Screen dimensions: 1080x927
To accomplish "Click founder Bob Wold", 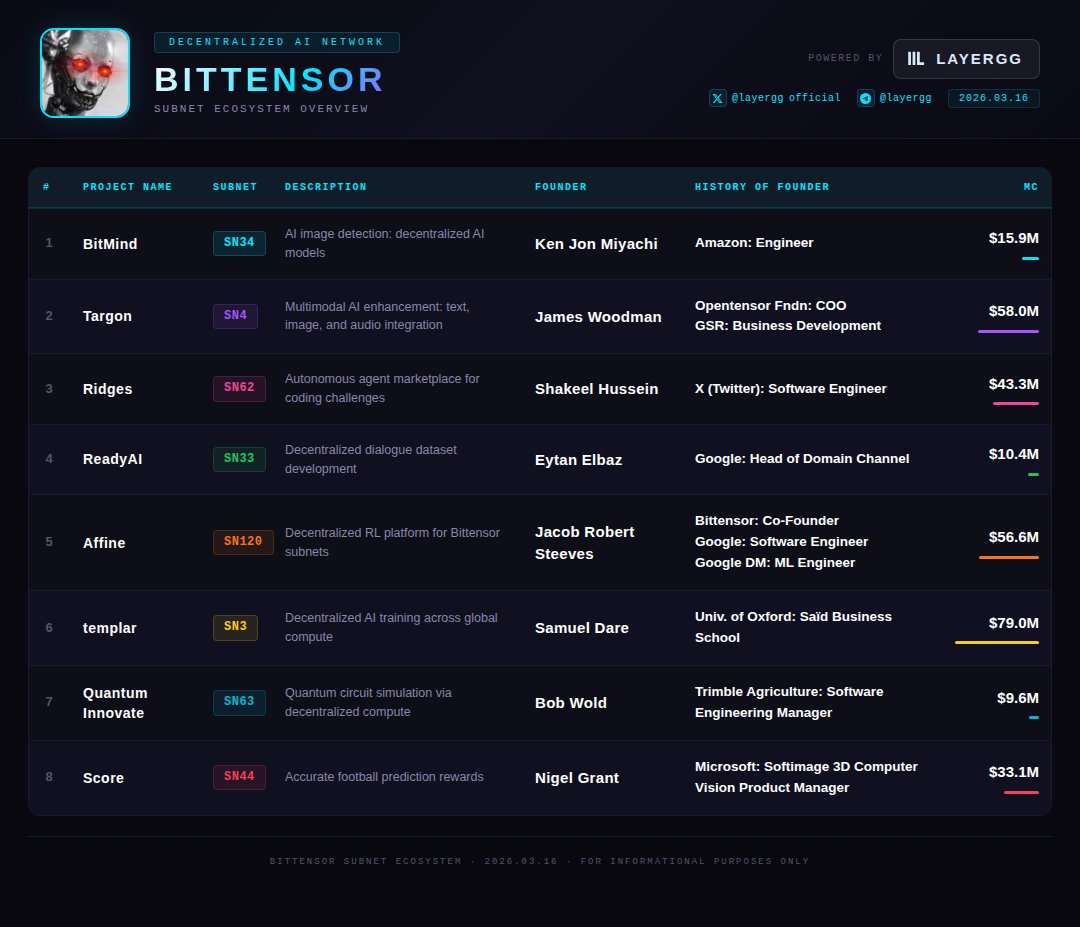I will (571, 703).
